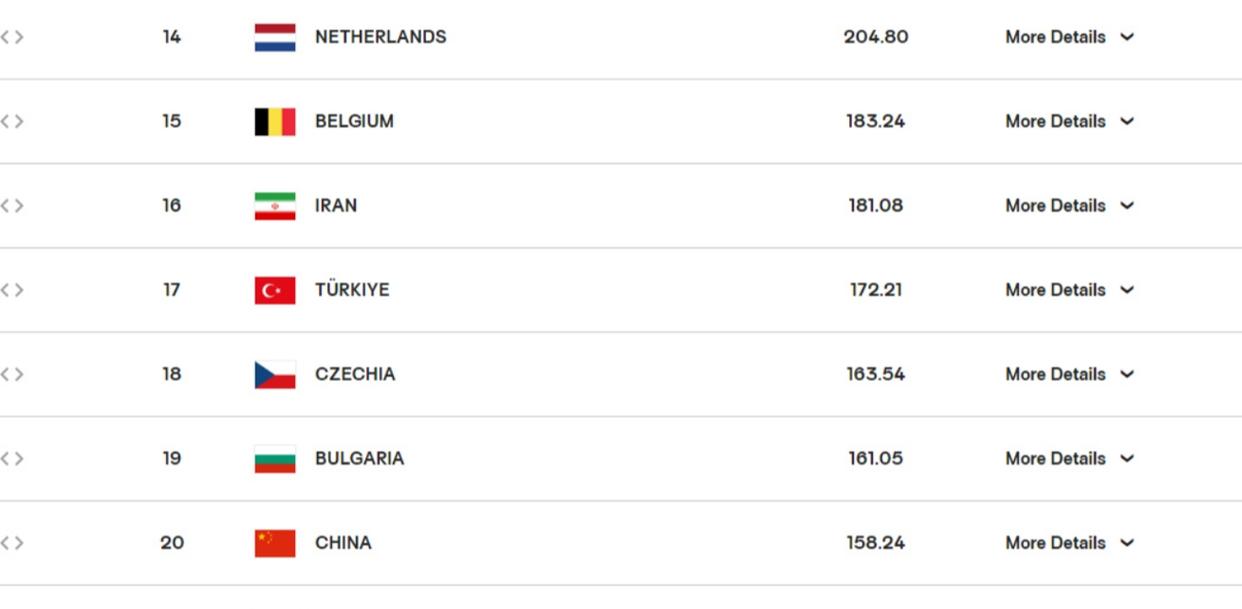The width and height of the screenshot is (1242, 609).
Task: Select the BULGARIA team name
Action: pos(360,458)
